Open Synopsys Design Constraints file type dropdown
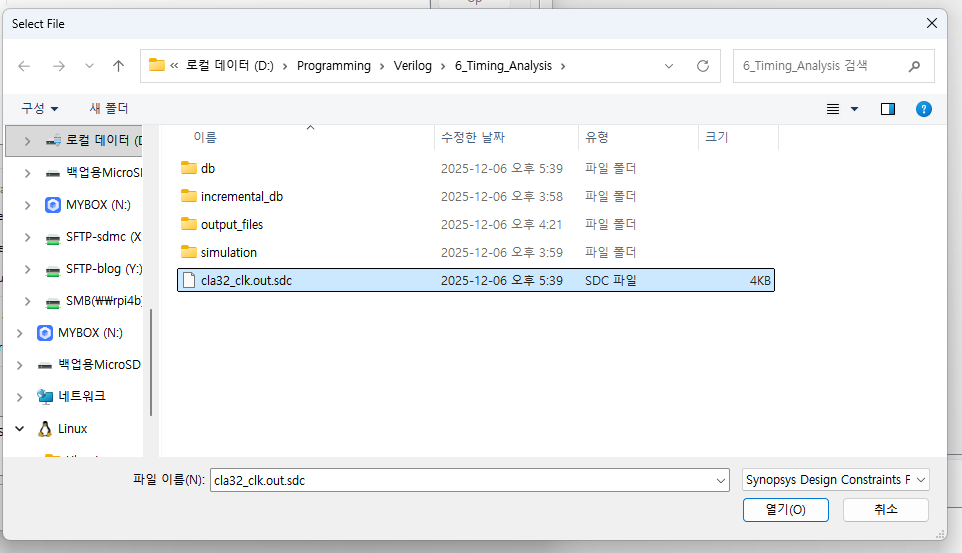The height and width of the screenshot is (553, 962). pyautogui.click(x=836, y=479)
